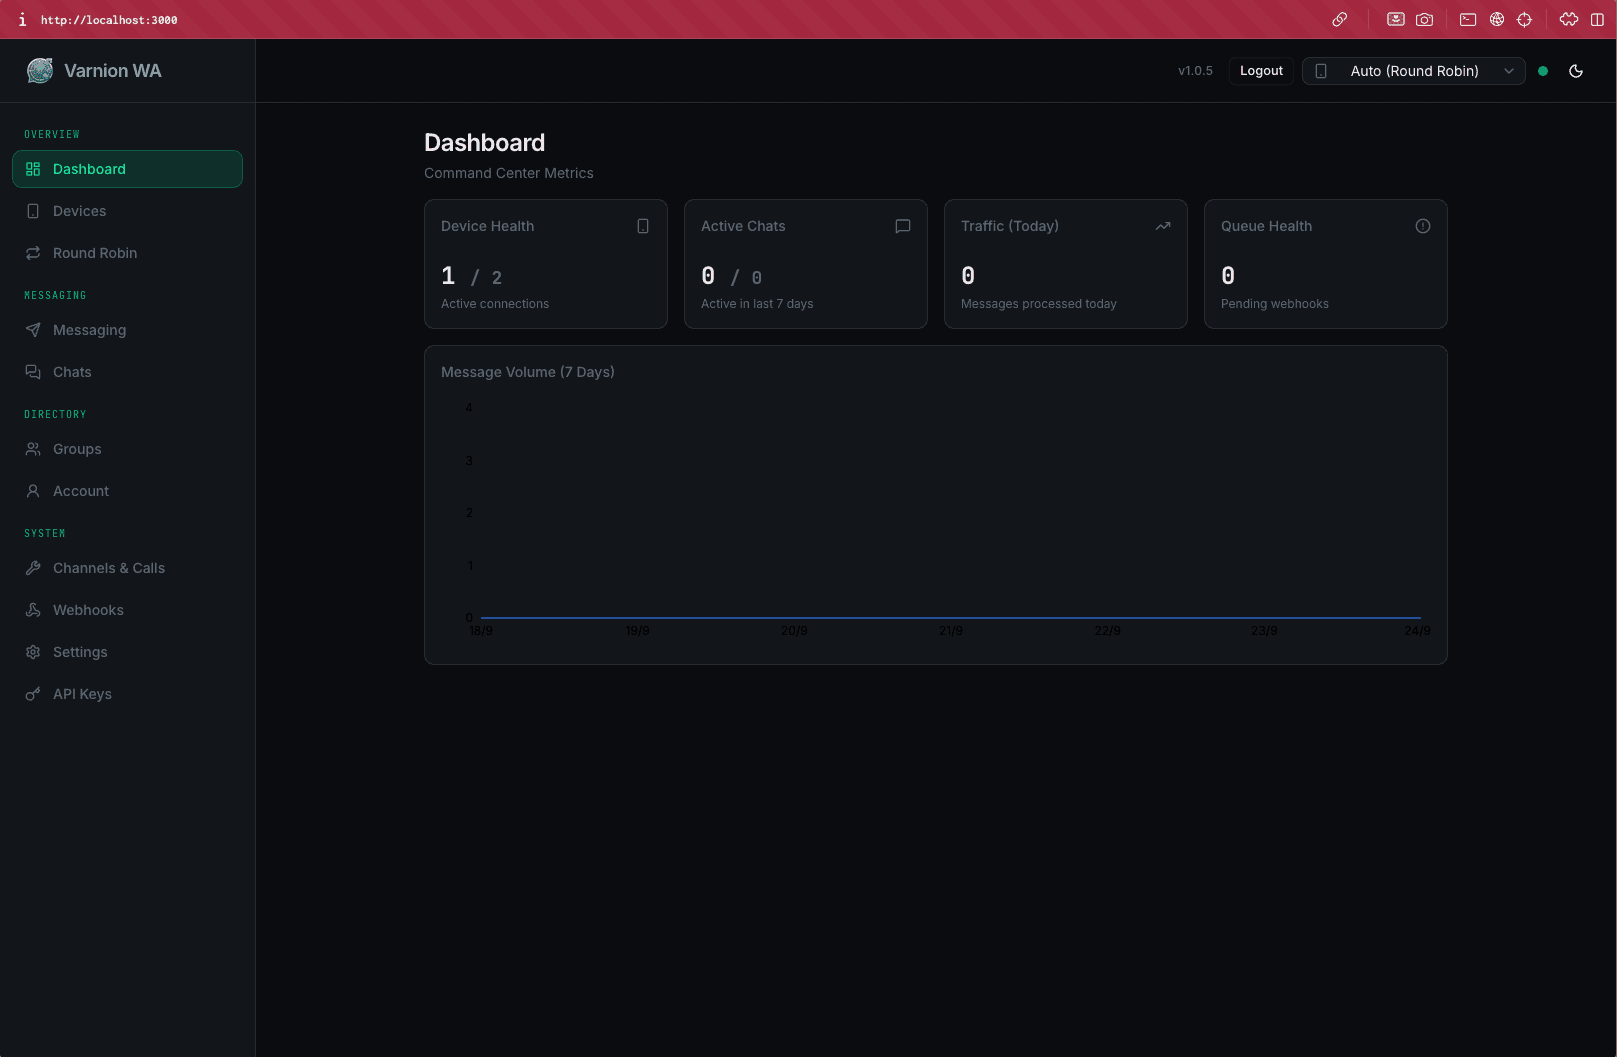Image resolution: width=1617 pixels, height=1057 pixels.
Task: Click the phone icon inside device selector
Action: [x=1321, y=71]
